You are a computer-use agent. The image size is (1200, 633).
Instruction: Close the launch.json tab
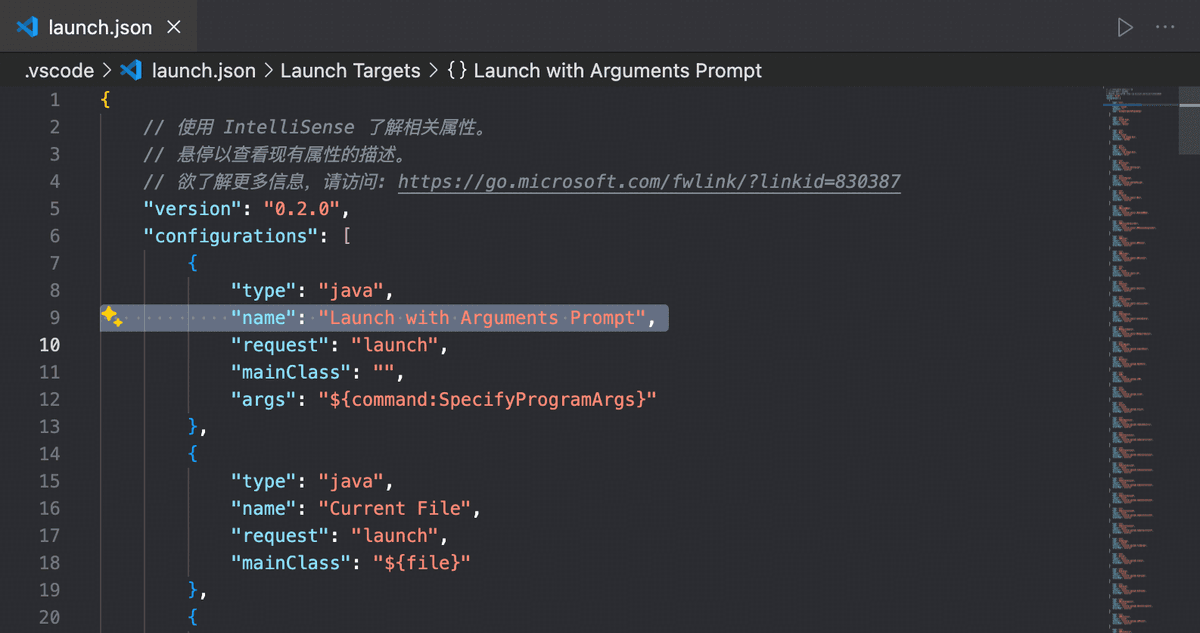[173, 27]
